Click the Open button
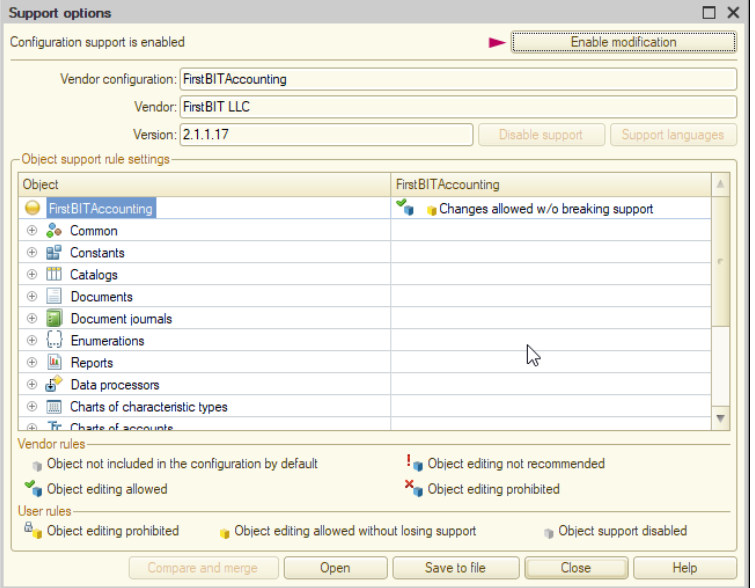 tap(336, 568)
